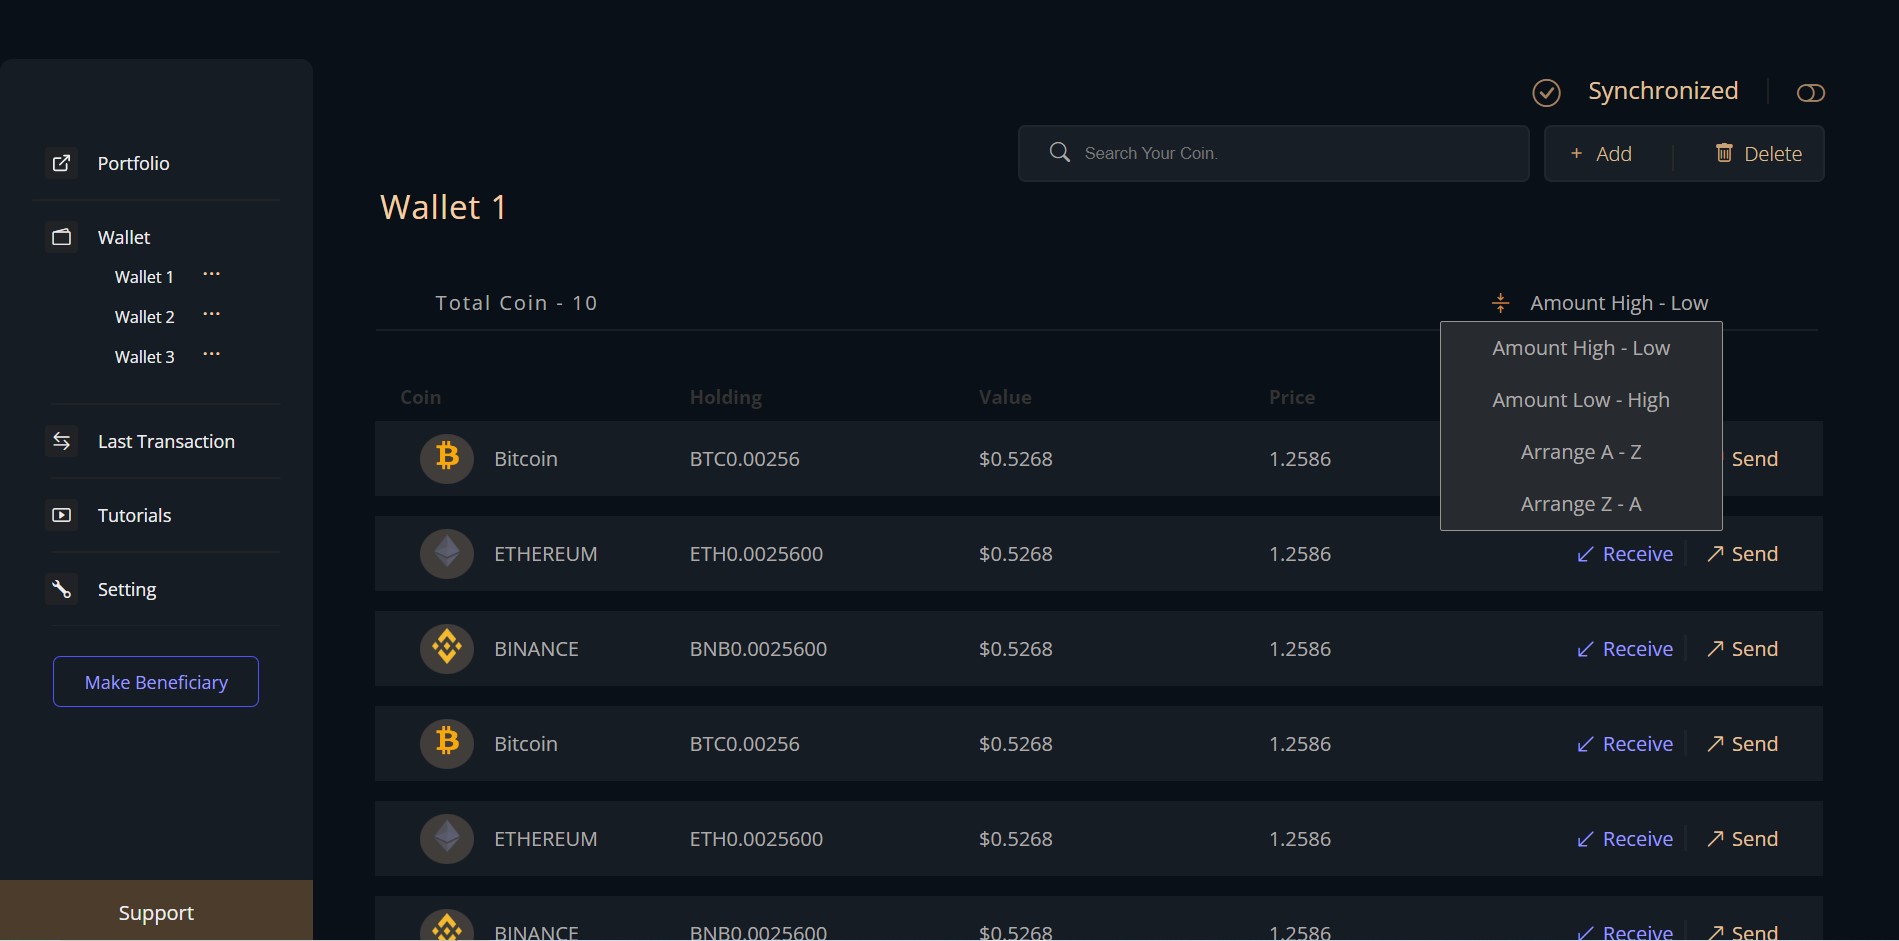Click the Synchronized status text
This screenshot has height=941, width=1899.
click(x=1663, y=91)
